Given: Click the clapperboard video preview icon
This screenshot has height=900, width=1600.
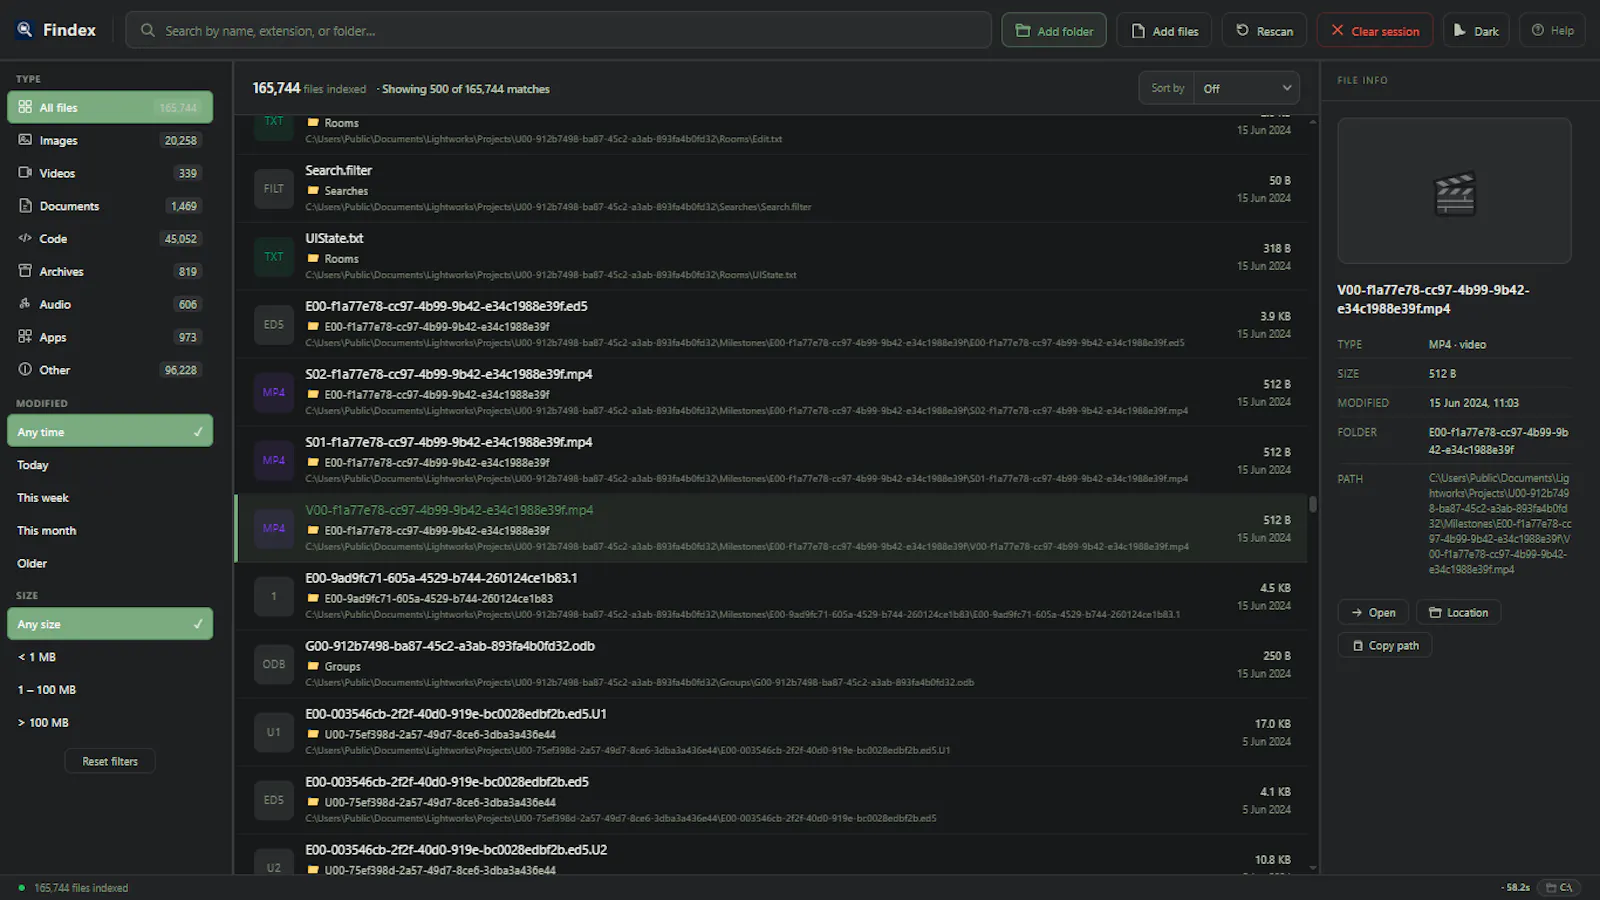Looking at the screenshot, I should pos(1455,194).
